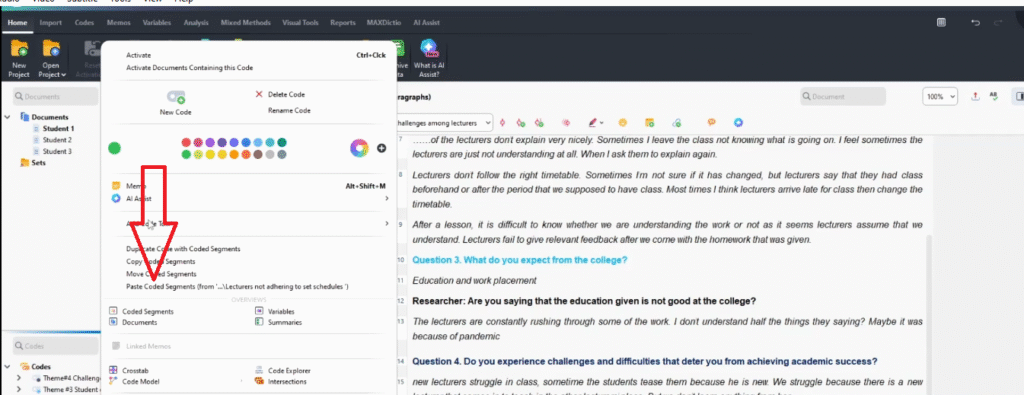Choose Rename Code in context menu

(289, 110)
